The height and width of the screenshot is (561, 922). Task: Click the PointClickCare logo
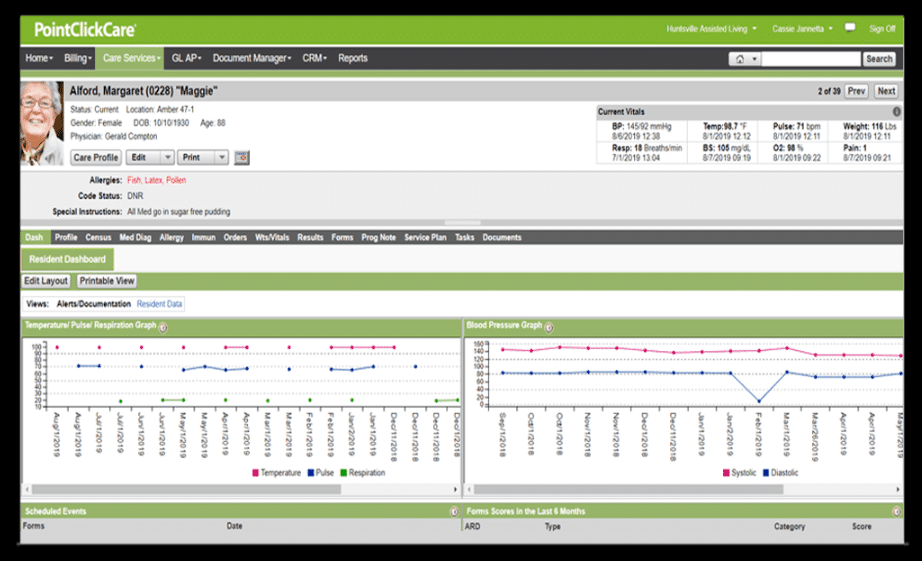(85, 29)
